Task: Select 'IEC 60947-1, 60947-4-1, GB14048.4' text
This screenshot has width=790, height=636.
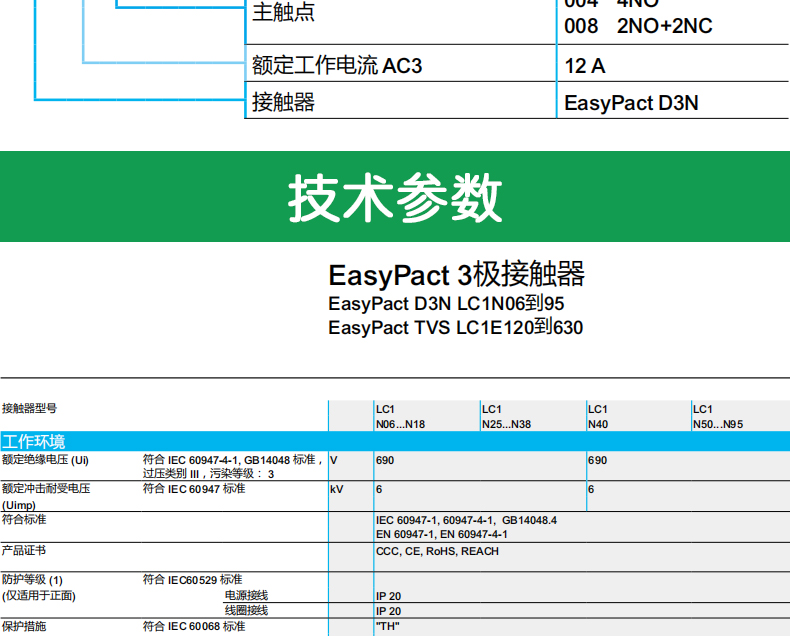Action: 466,520
